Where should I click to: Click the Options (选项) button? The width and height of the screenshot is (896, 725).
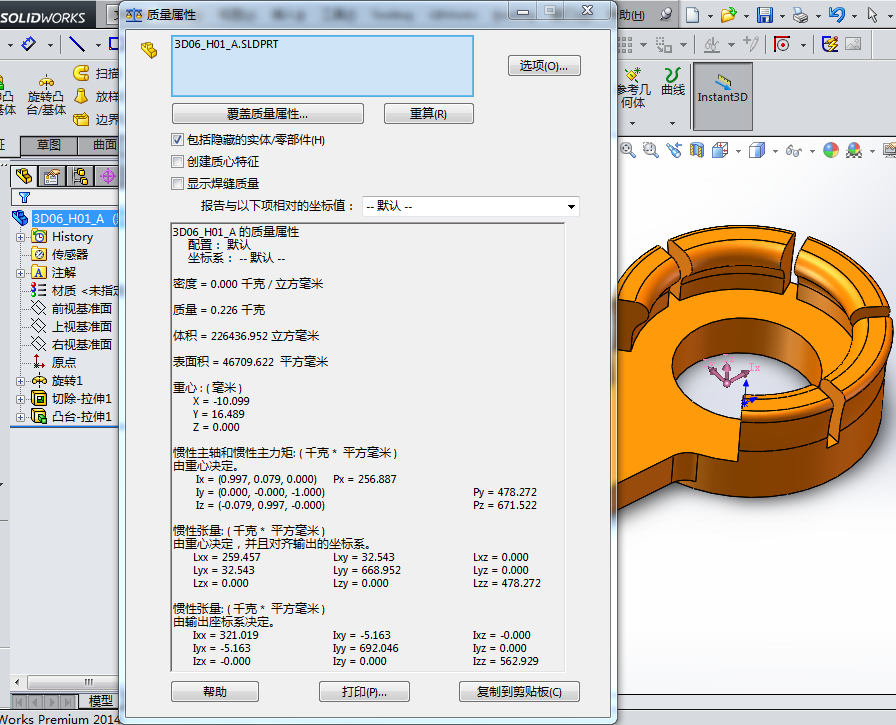point(544,66)
